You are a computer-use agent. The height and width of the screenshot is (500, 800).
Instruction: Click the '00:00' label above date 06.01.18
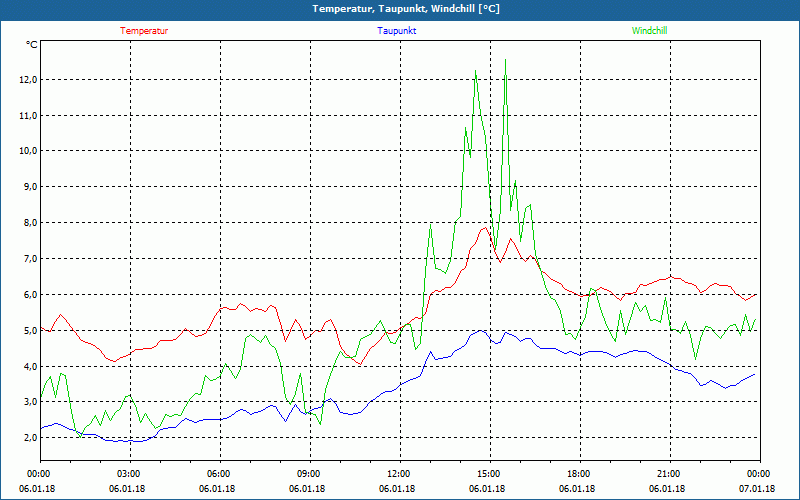point(40,474)
